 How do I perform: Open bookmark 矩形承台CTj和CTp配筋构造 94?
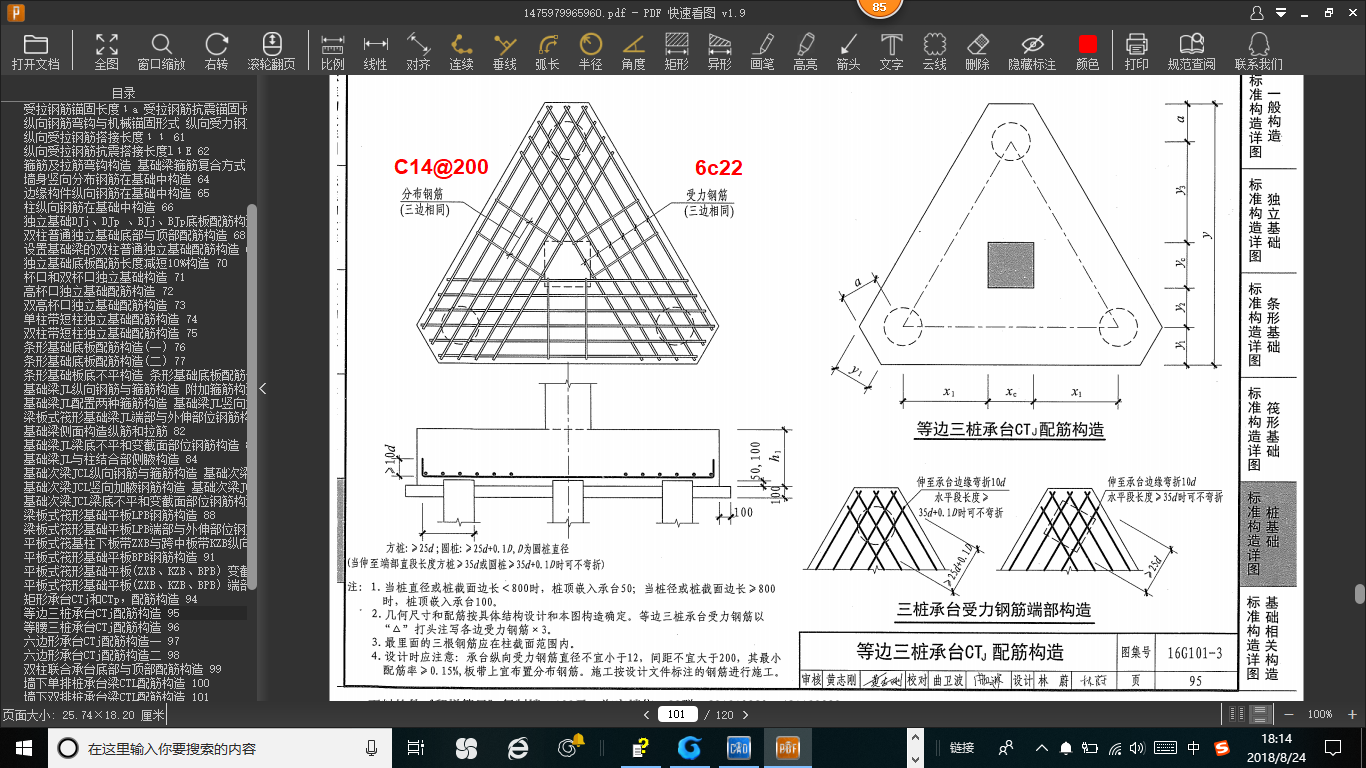pos(110,599)
